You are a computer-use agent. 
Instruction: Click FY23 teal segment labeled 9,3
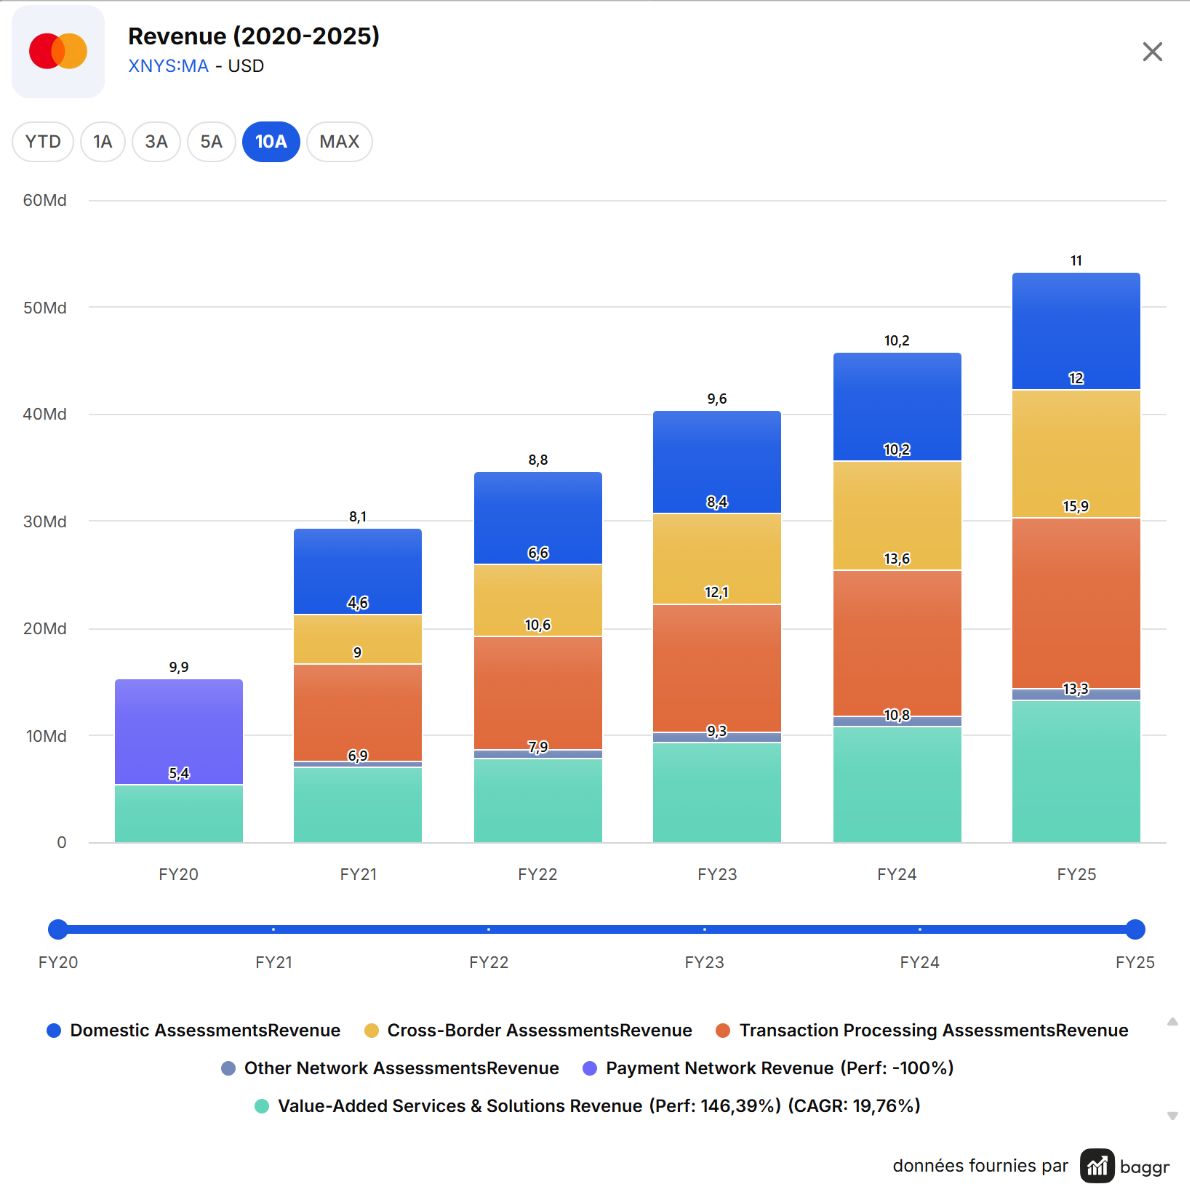tap(717, 792)
